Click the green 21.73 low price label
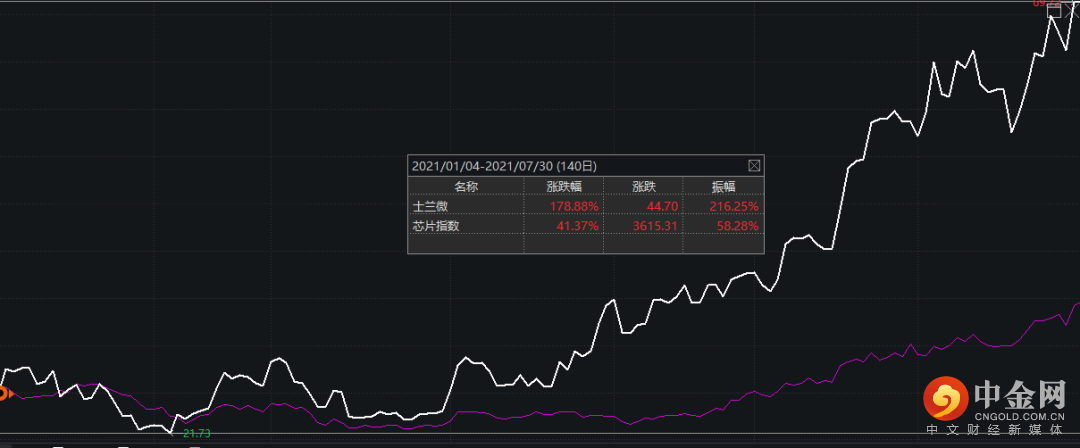Screen dimensions: 1080x448 (196, 433)
